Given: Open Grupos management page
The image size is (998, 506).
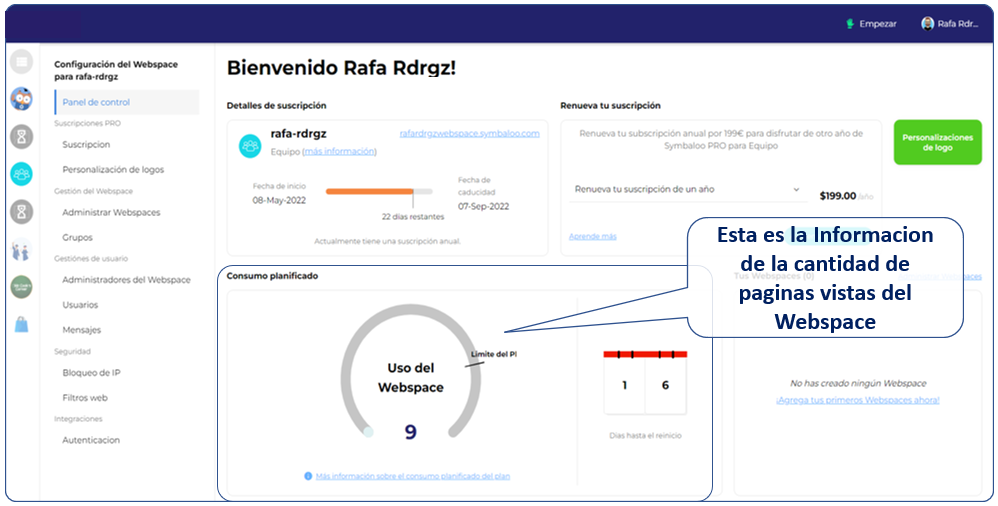Looking at the screenshot, I should [x=78, y=237].
